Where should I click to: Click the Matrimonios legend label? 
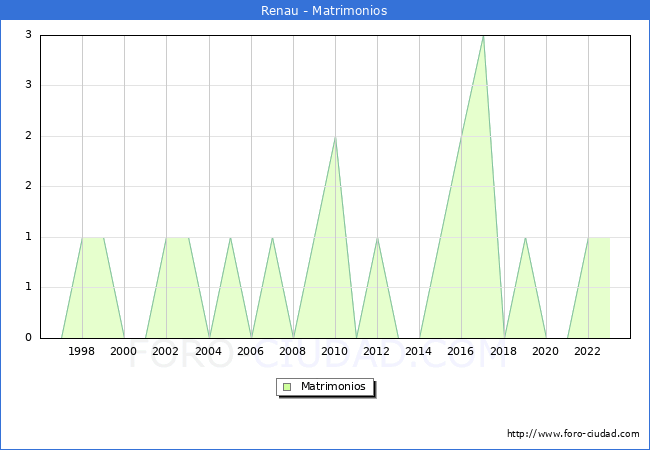pos(333,386)
